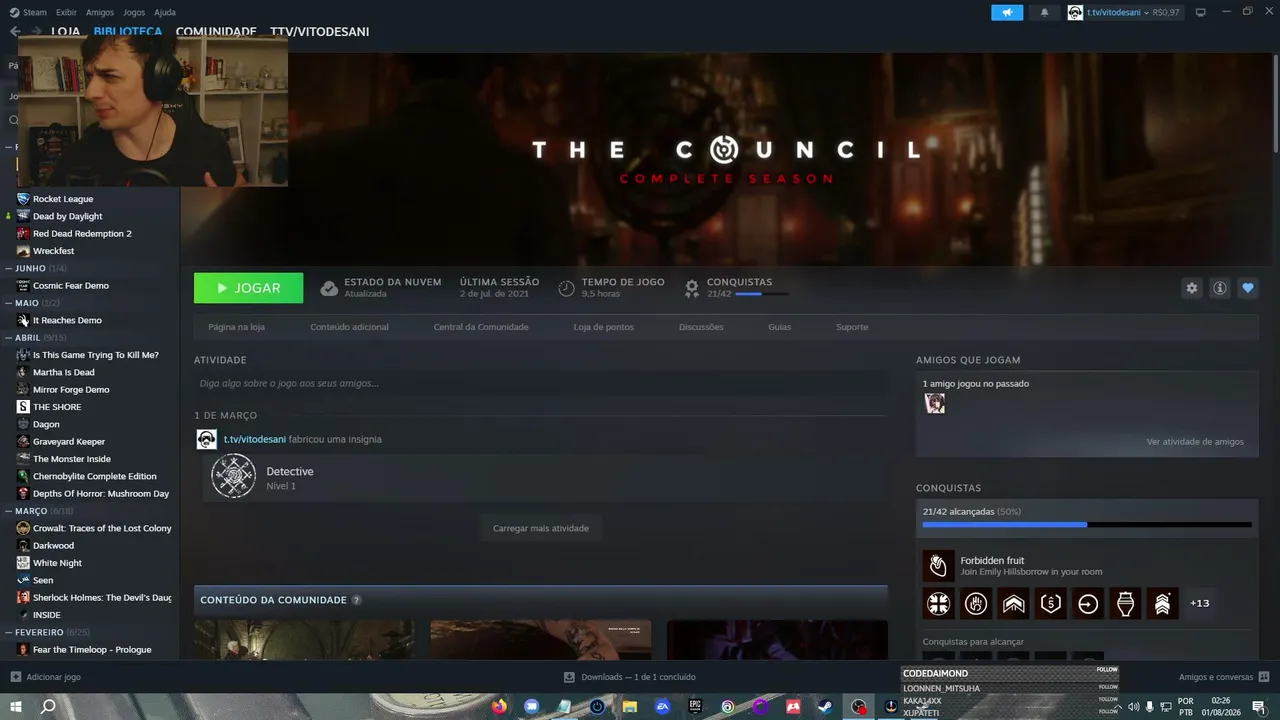
Task: Open the Loja de pontos tab
Action: [x=604, y=327]
